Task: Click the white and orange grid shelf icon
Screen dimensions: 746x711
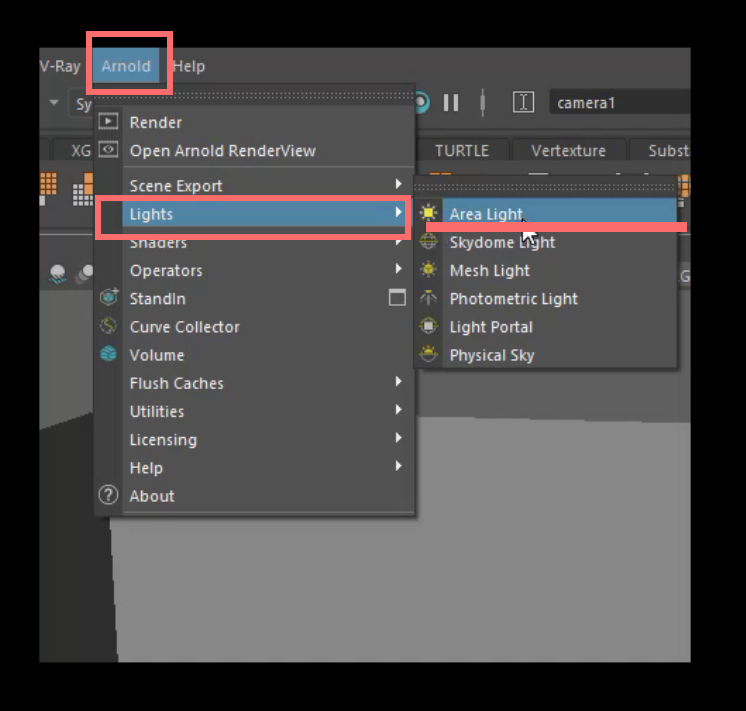Action: (x=83, y=189)
